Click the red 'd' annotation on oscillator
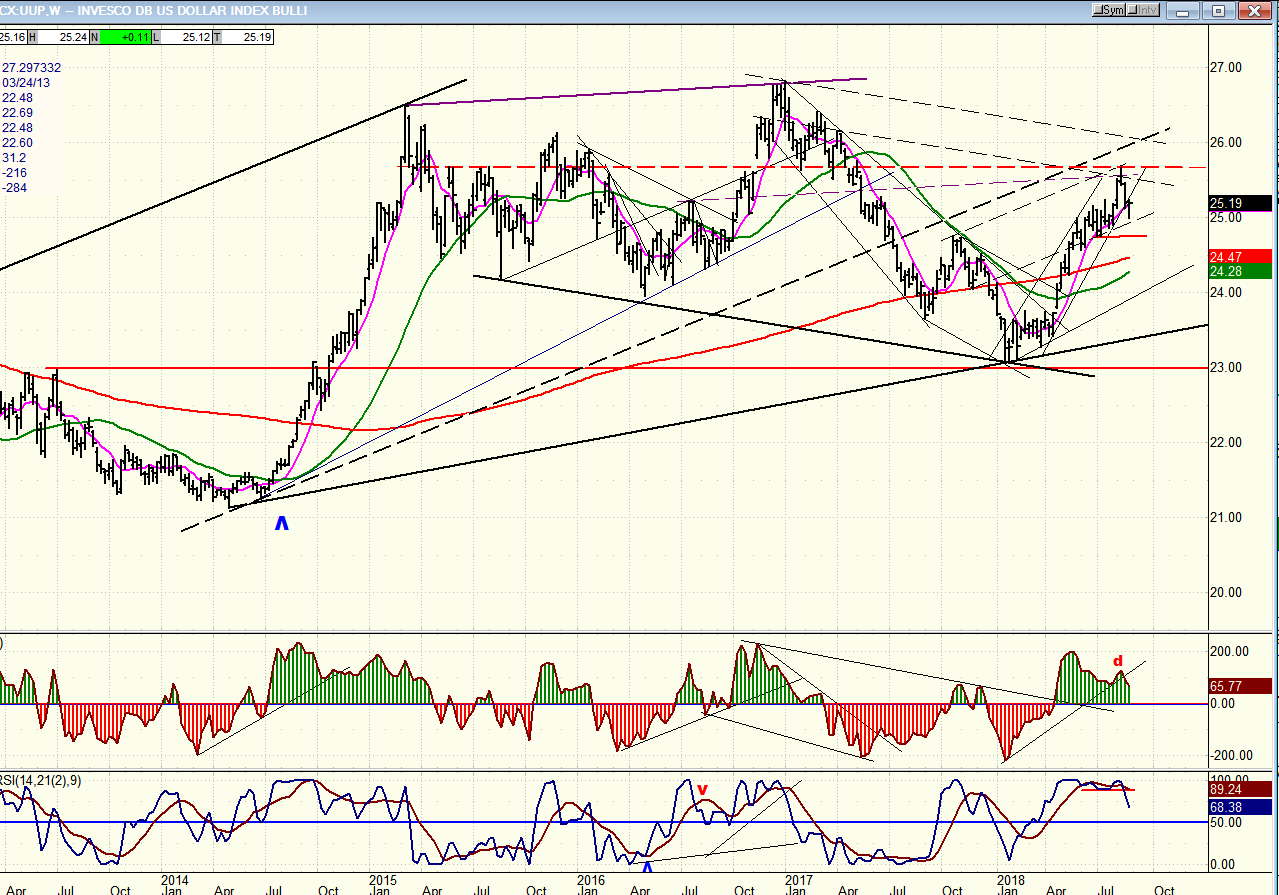Image resolution: width=1279 pixels, height=895 pixels. tap(1118, 661)
